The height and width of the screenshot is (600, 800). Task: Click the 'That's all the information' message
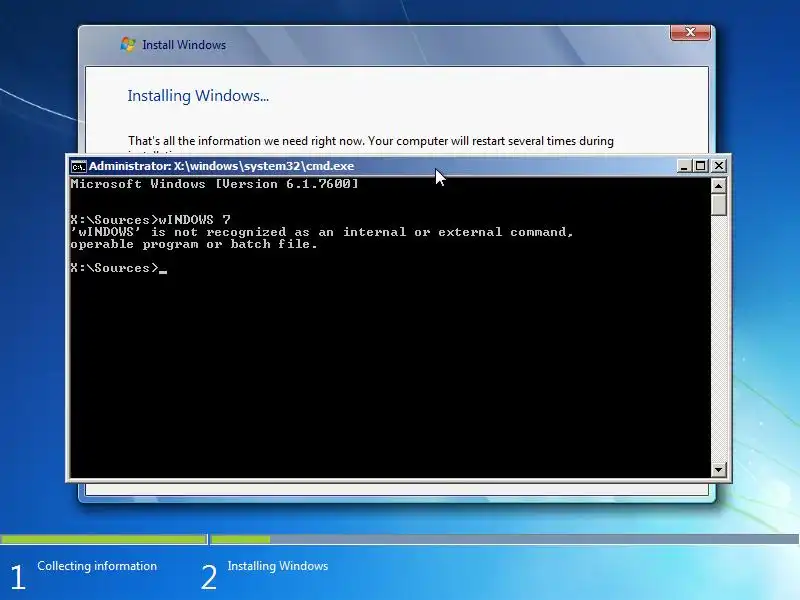[371, 141]
